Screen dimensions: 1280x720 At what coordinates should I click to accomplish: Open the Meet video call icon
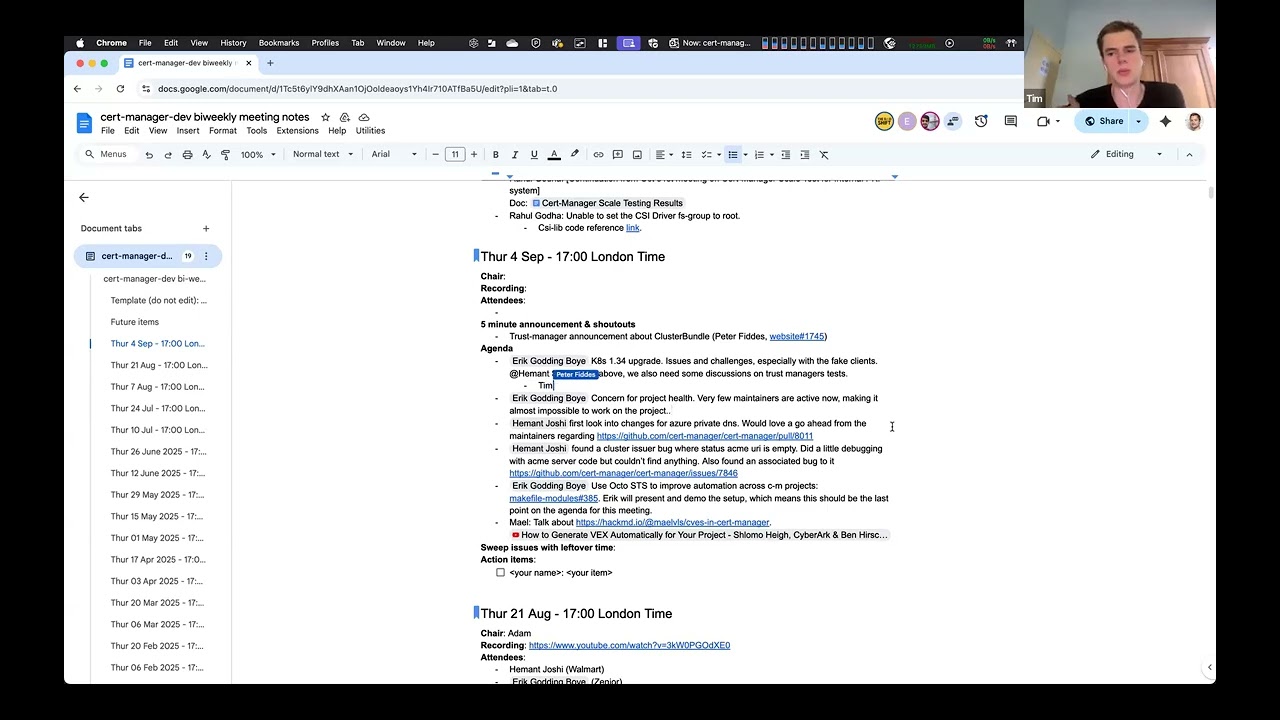(1043, 121)
